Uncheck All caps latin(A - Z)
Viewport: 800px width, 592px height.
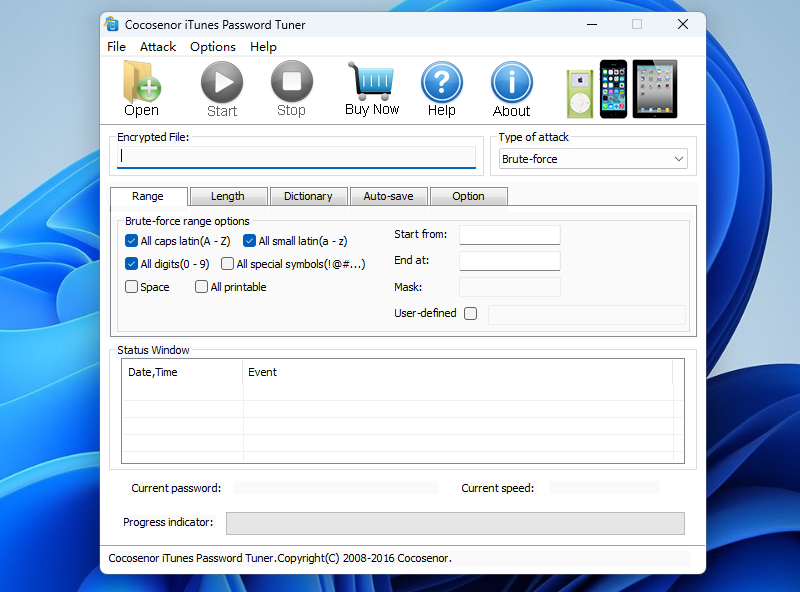[x=132, y=240]
